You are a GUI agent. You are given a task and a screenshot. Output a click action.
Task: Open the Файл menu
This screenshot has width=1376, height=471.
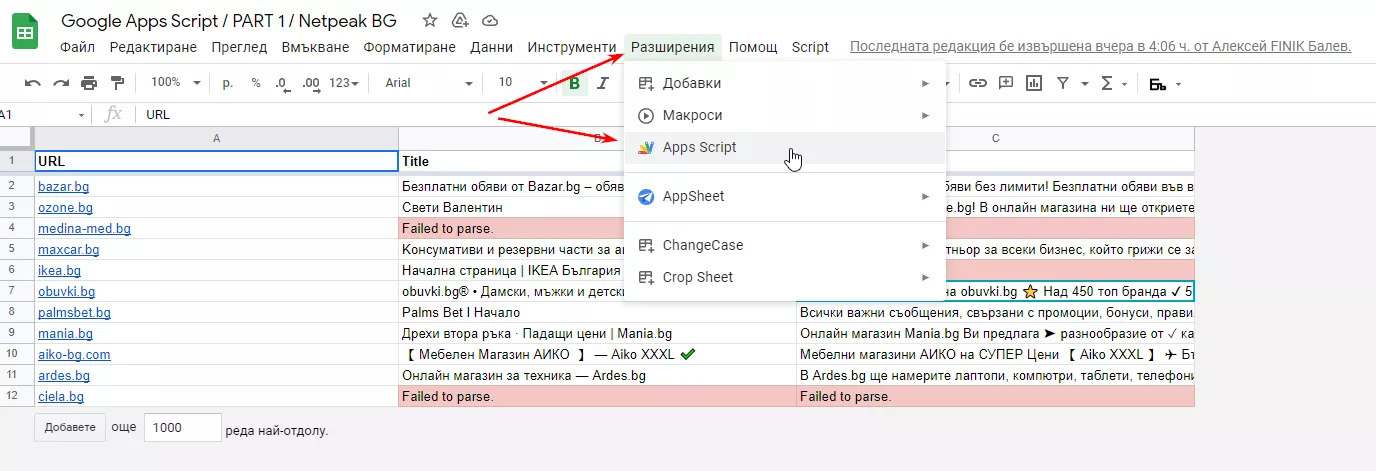tap(78, 47)
